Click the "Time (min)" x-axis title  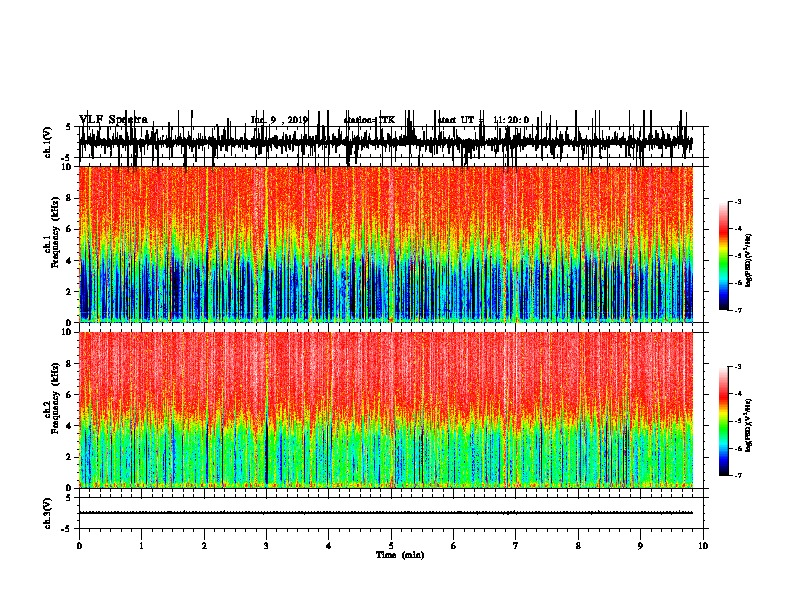coord(400,555)
